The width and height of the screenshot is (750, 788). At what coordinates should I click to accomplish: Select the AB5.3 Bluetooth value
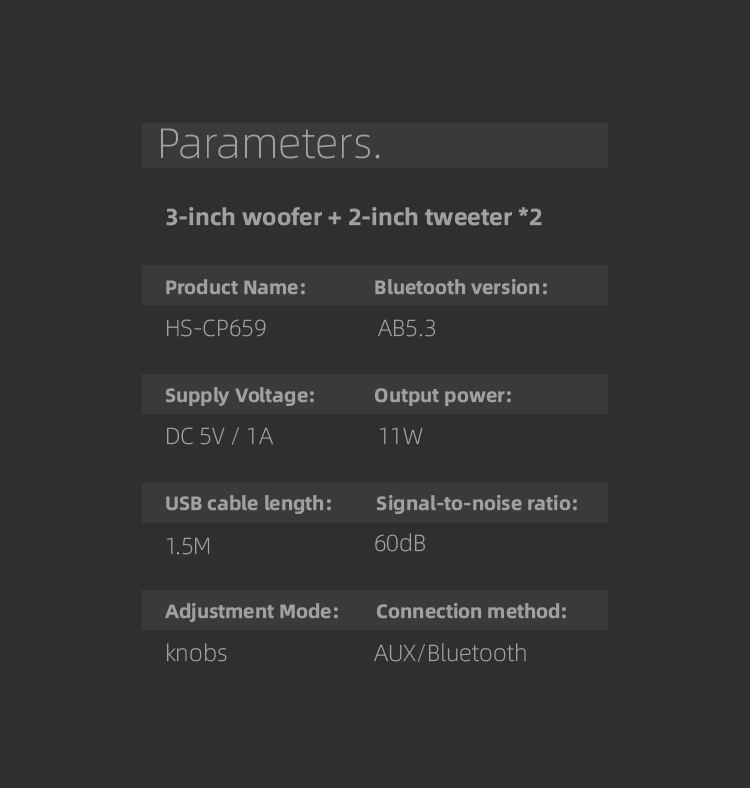tap(407, 329)
